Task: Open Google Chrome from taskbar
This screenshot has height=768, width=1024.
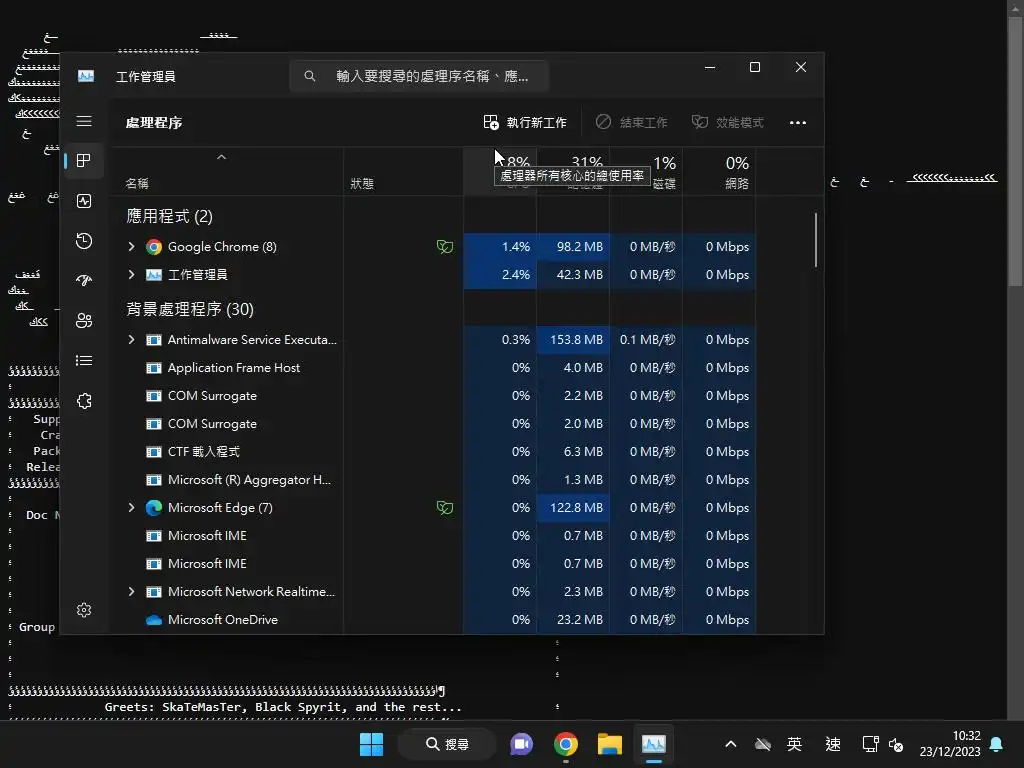Action: (x=566, y=744)
